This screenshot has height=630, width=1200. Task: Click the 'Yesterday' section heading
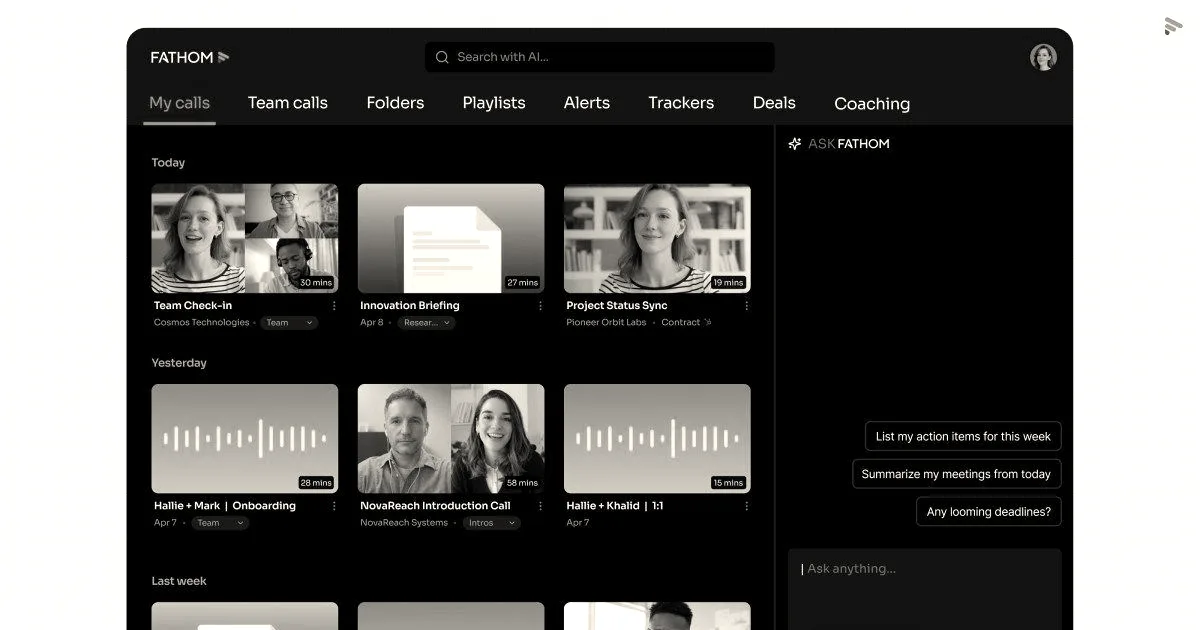pyautogui.click(x=179, y=363)
